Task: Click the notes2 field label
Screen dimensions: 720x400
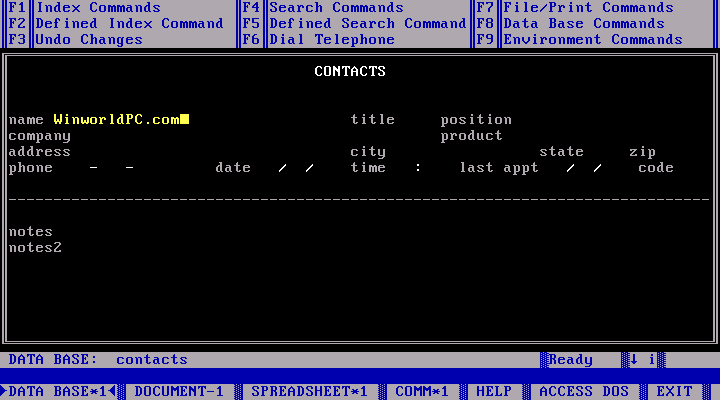Action: pyautogui.click(x=35, y=248)
